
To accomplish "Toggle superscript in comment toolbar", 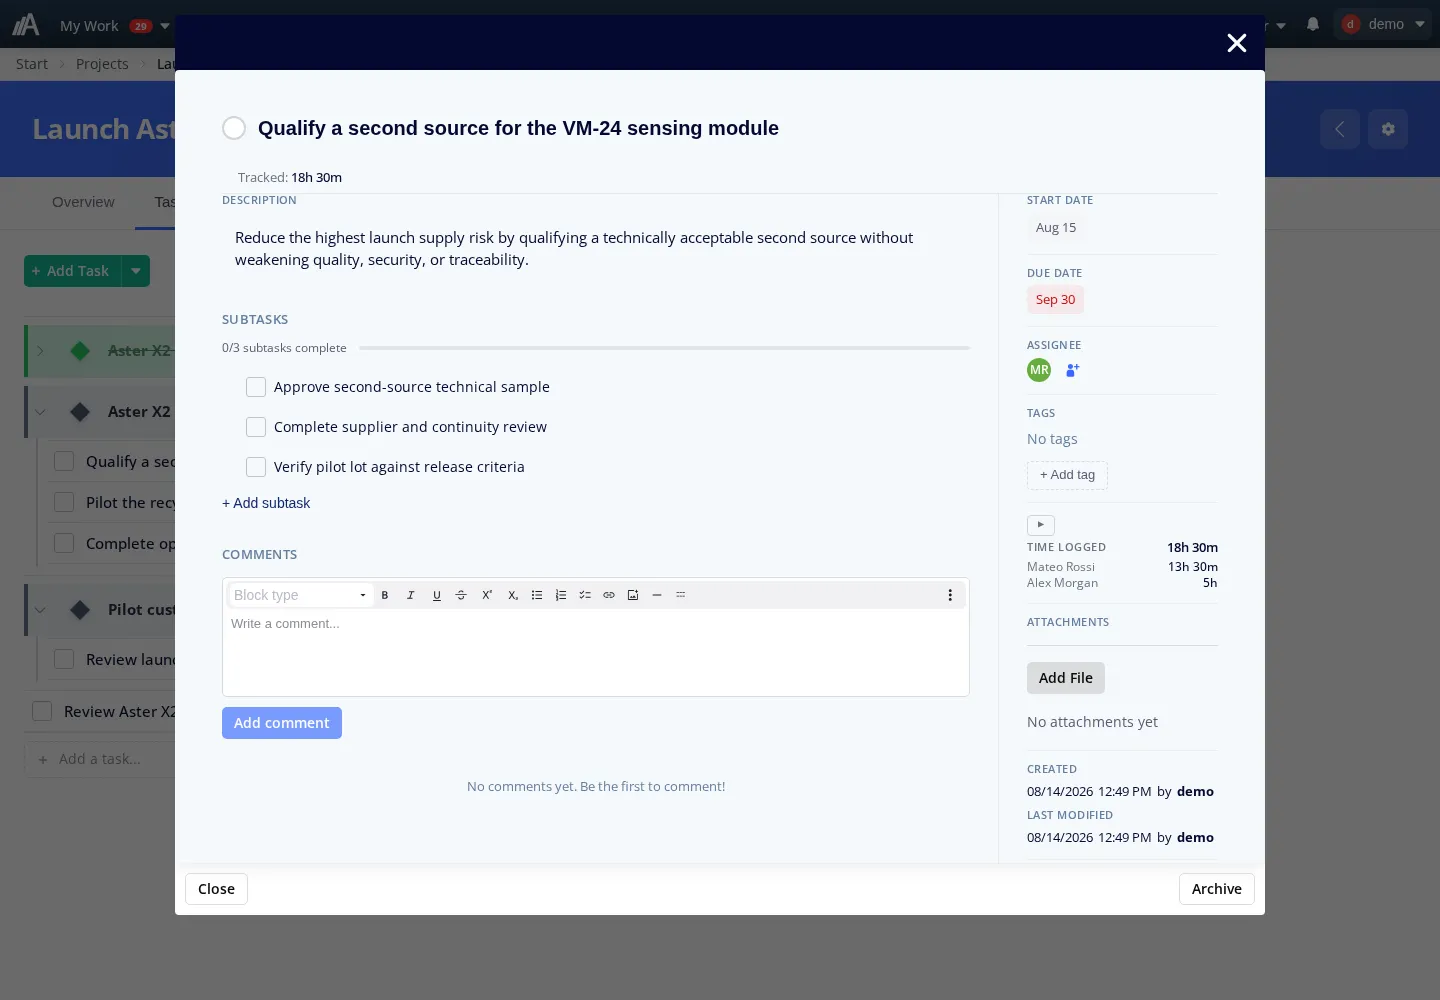I will pos(487,595).
